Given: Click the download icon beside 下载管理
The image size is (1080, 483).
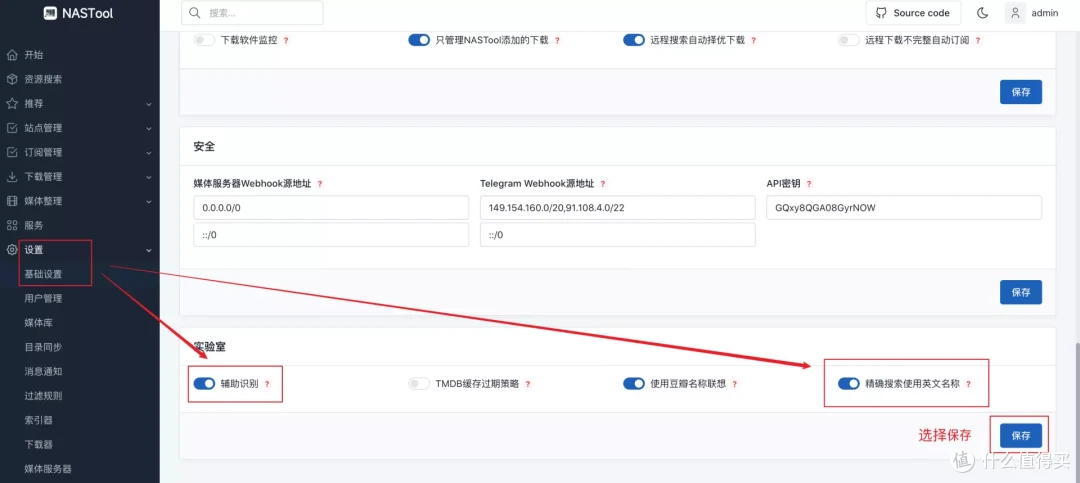Looking at the screenshot, I should [12, 177].
